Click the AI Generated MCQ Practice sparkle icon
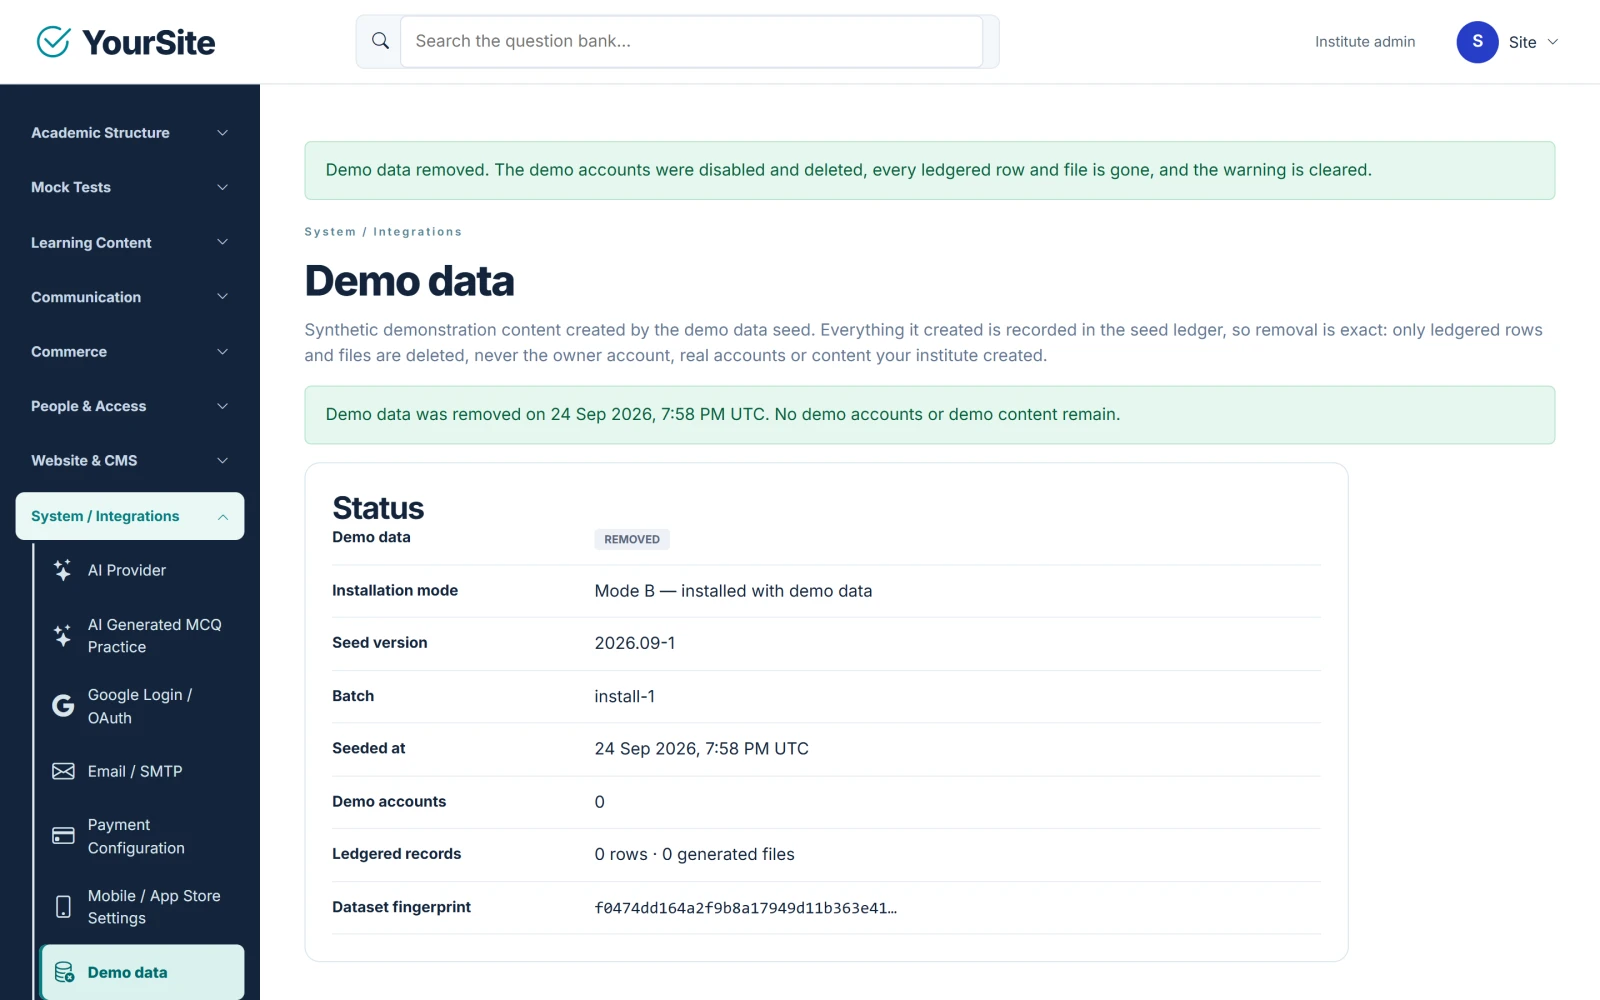Image resolution: width=1600 pixels, height=1000 pixels. point(63,635)
